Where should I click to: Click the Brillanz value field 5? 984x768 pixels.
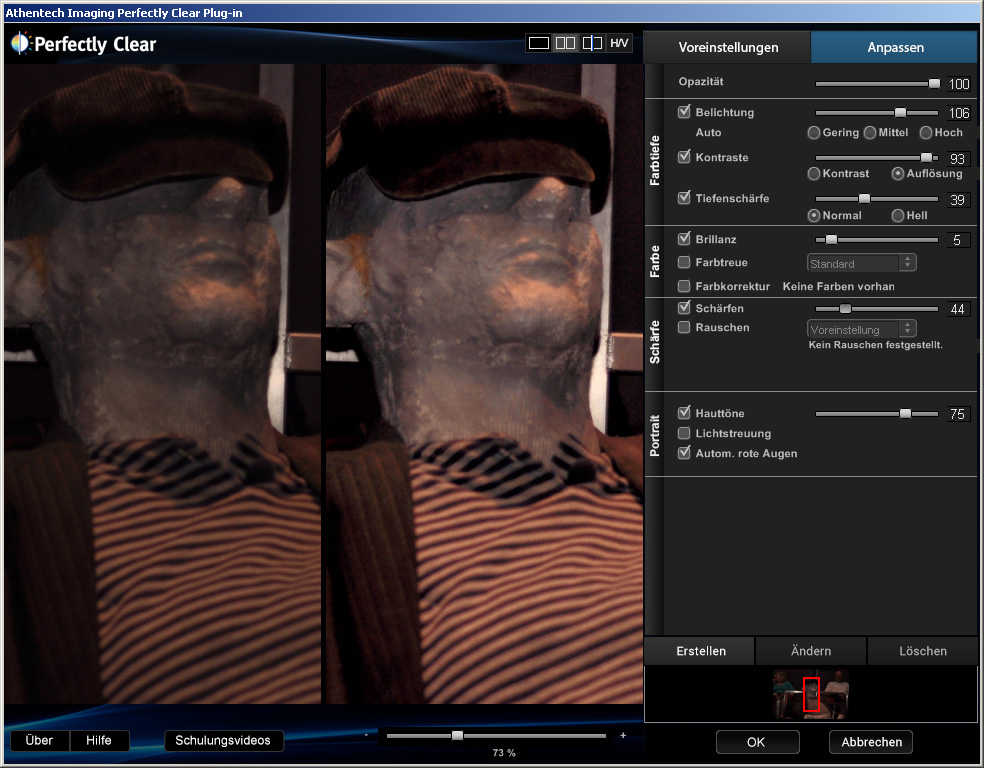958,240
